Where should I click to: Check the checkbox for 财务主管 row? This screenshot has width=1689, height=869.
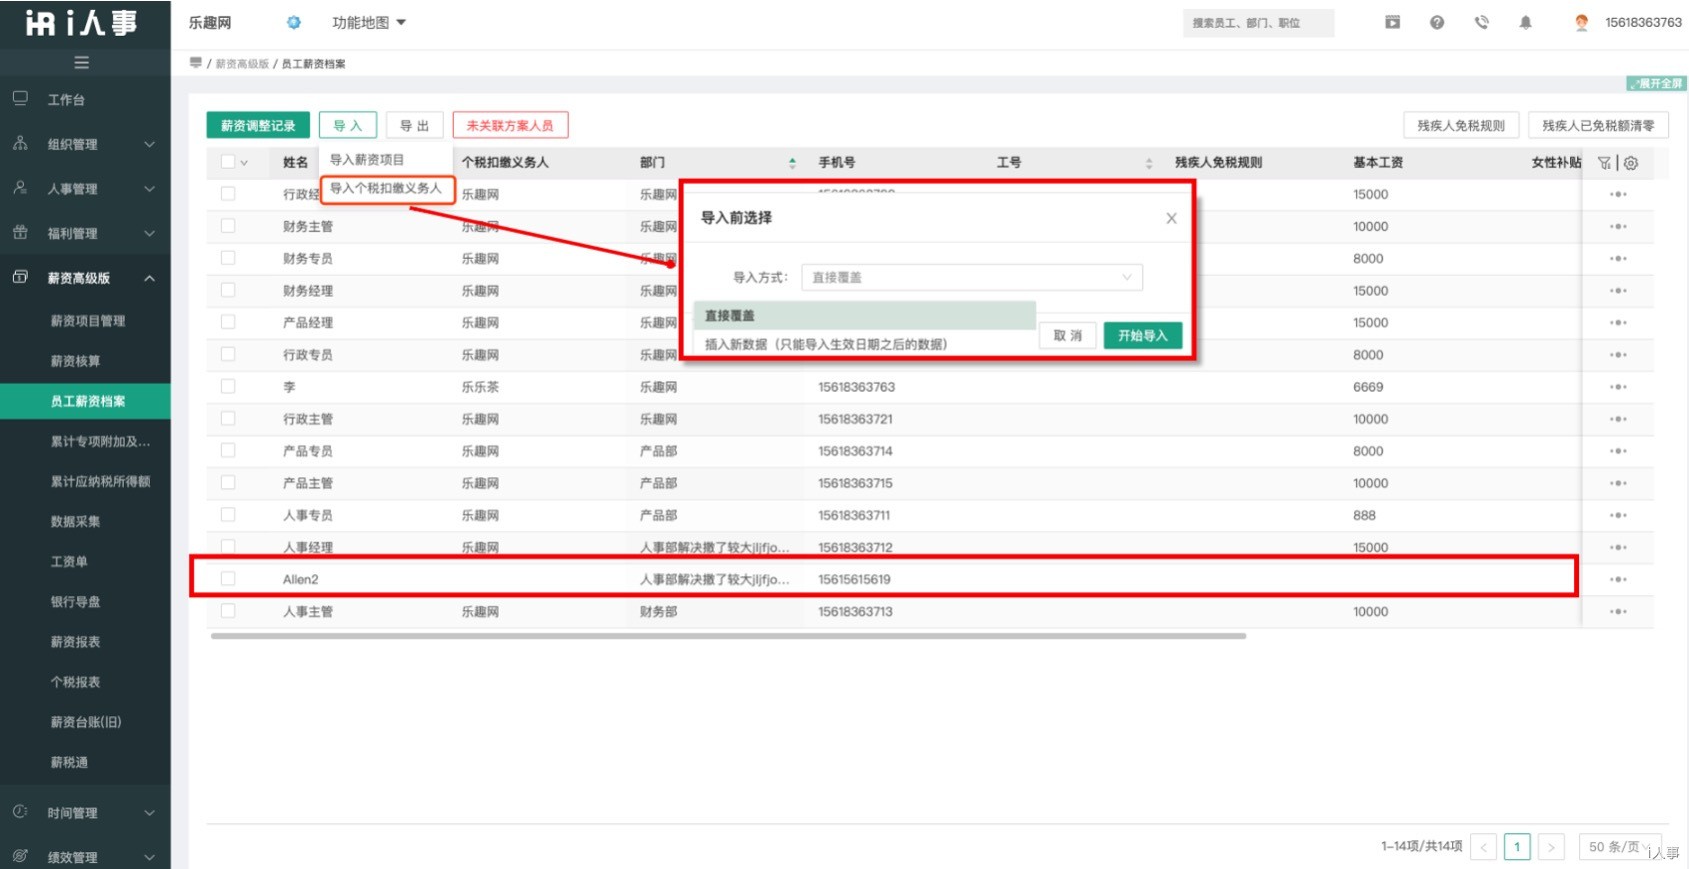click(228, 226)
